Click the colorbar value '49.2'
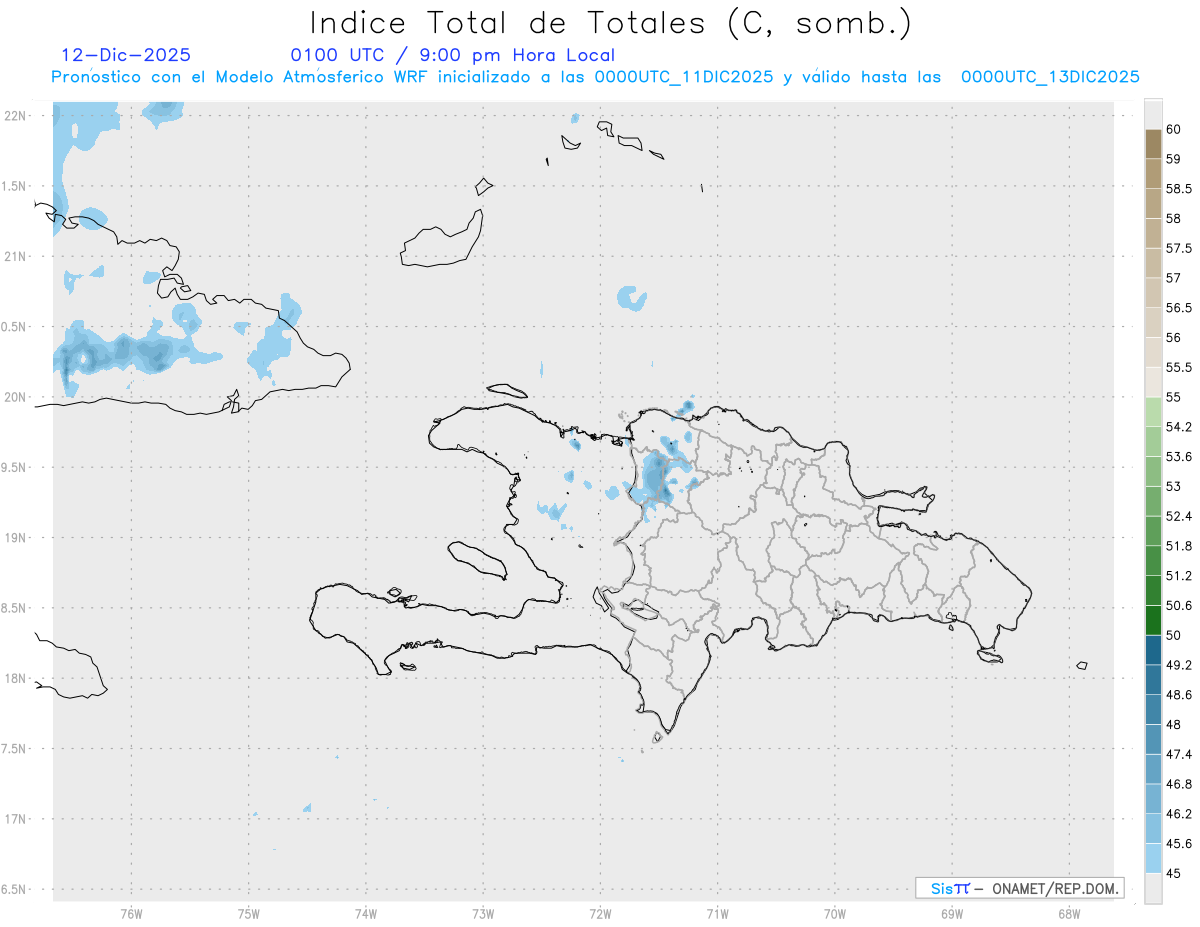Screen dimensions: 1200x927 [1179, 665]
